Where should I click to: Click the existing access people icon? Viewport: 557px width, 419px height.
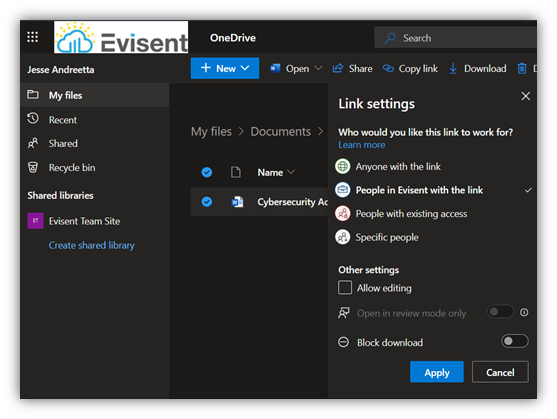click(x=343, y=213)
